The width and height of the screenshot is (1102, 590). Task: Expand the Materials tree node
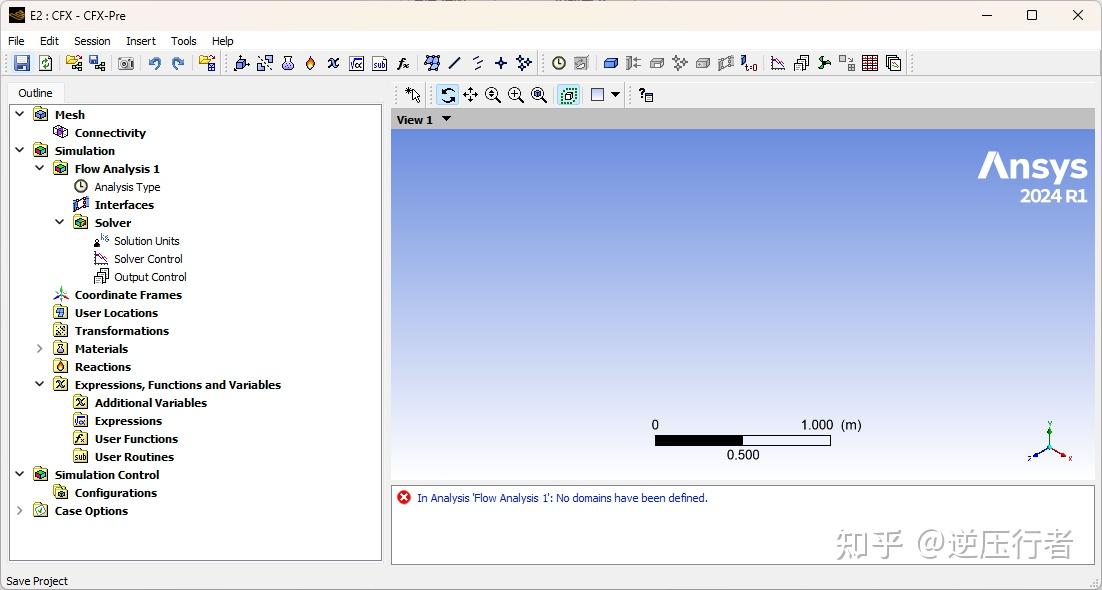39,348
